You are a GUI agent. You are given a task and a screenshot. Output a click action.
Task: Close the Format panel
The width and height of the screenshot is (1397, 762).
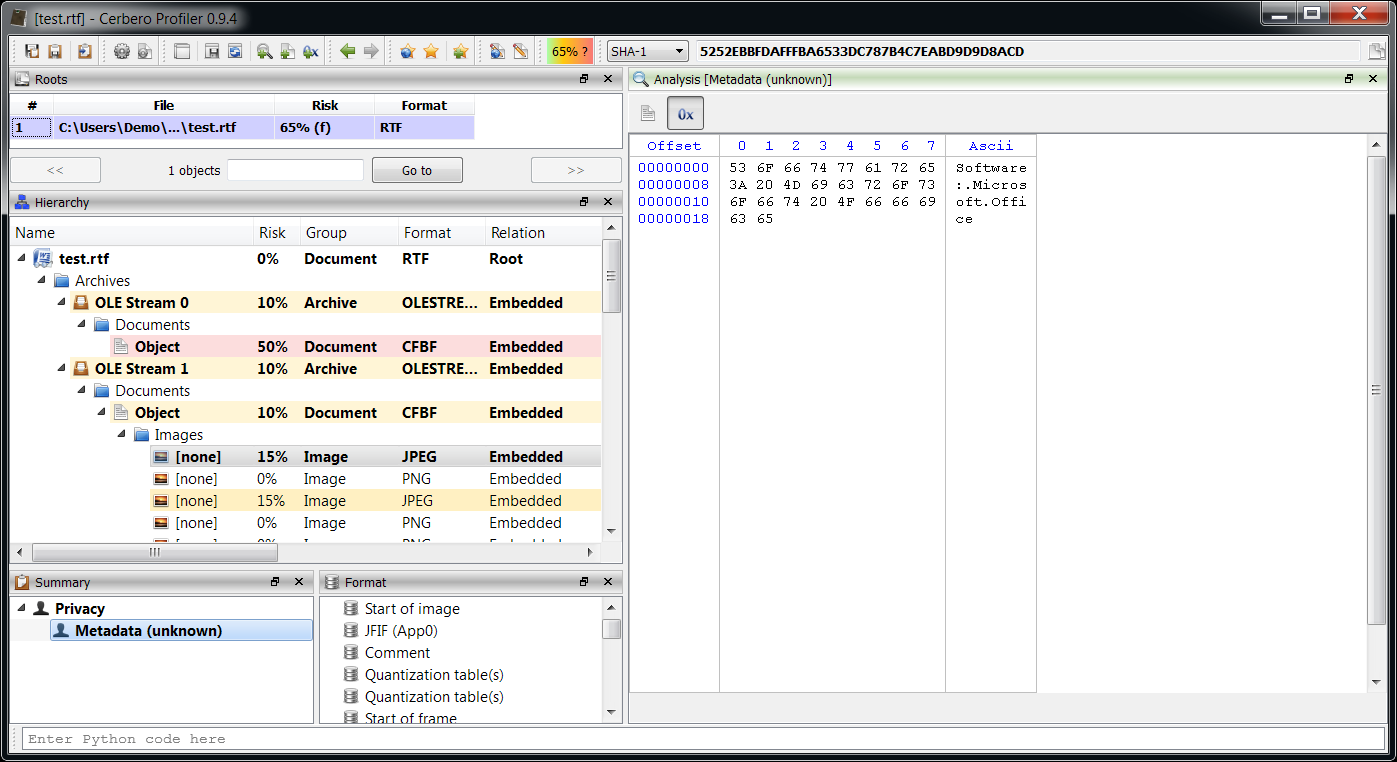(608, 582)
